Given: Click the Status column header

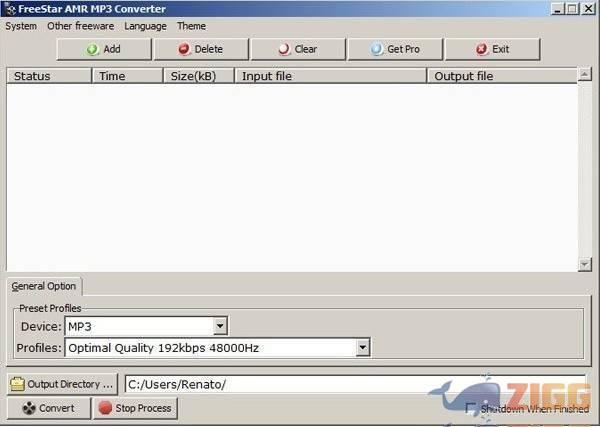Looking at the screenshot, I should pos(50,76).
